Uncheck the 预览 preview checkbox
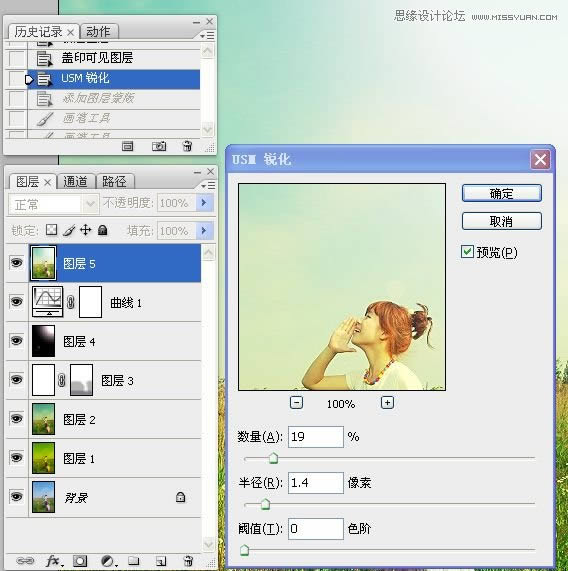Viewport: 568px width, 571px height. (467, 252)
